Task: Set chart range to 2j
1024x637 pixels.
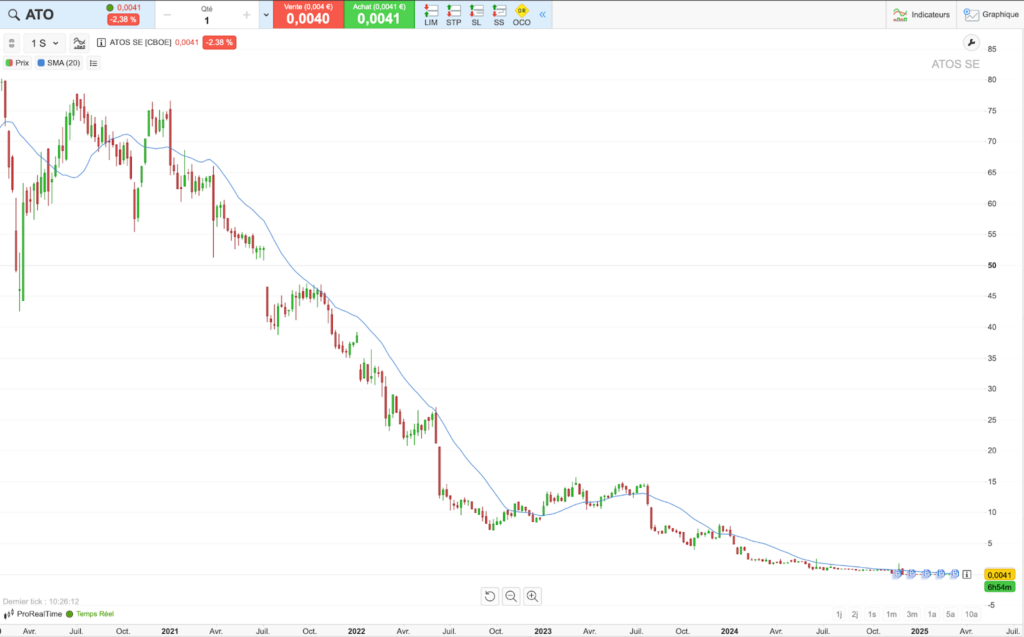Action: [855, 614]
